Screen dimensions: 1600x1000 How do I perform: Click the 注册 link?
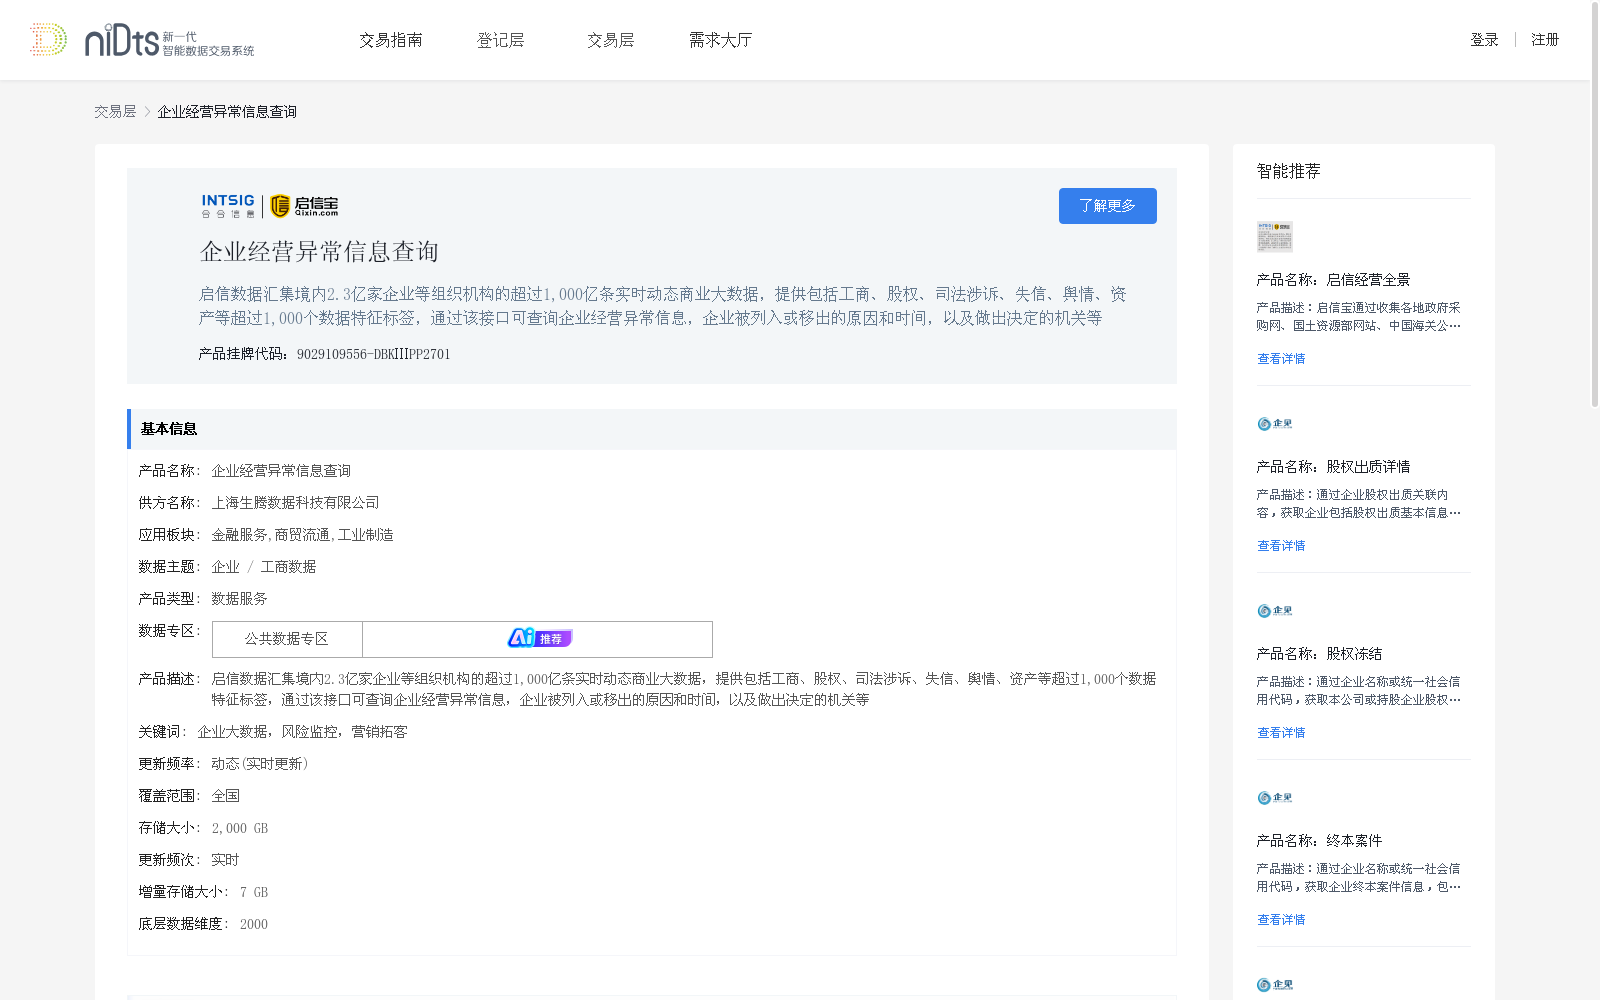tap(1545, 40)
